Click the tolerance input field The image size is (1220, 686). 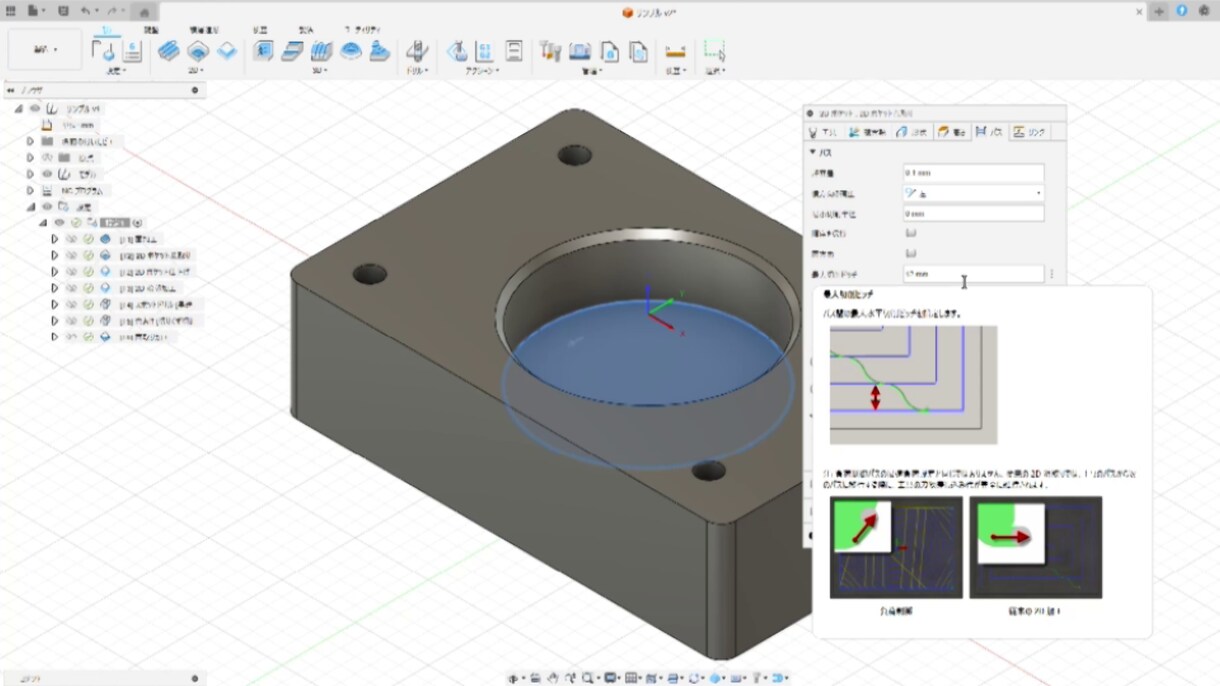pos(973,173)
